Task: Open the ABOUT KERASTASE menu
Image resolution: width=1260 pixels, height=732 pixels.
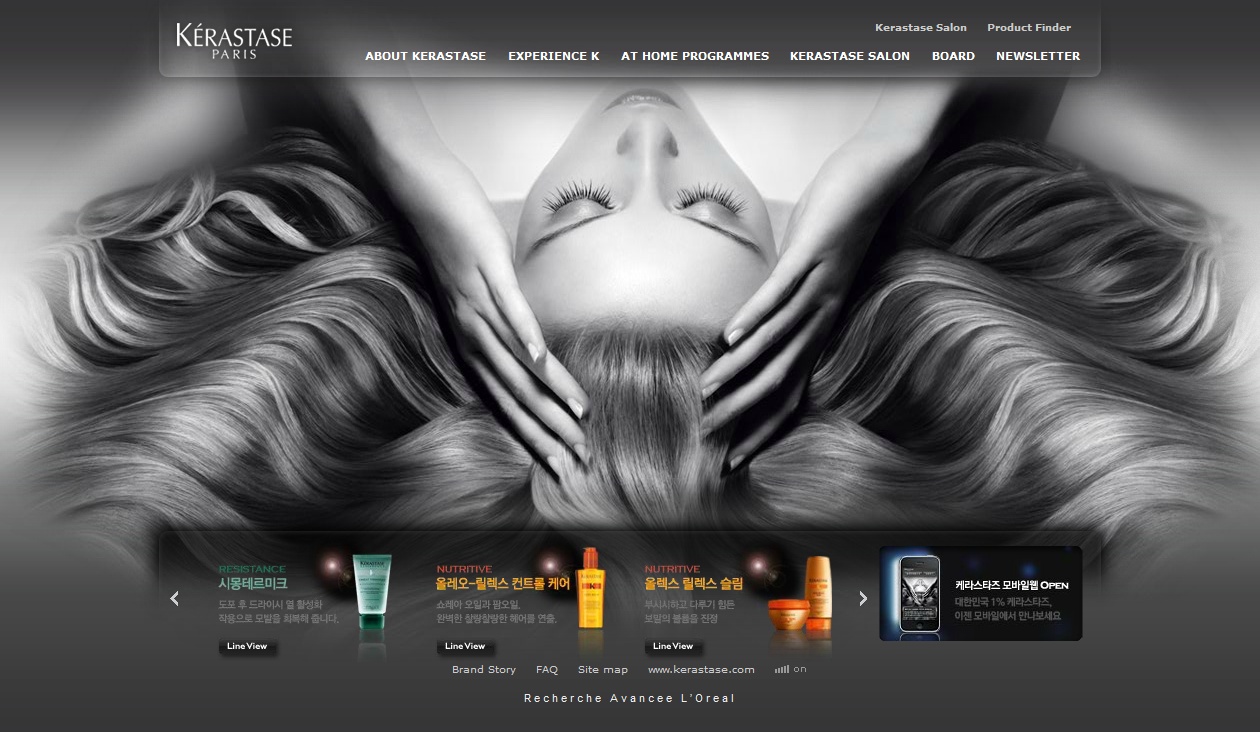Action: [425, 56]
